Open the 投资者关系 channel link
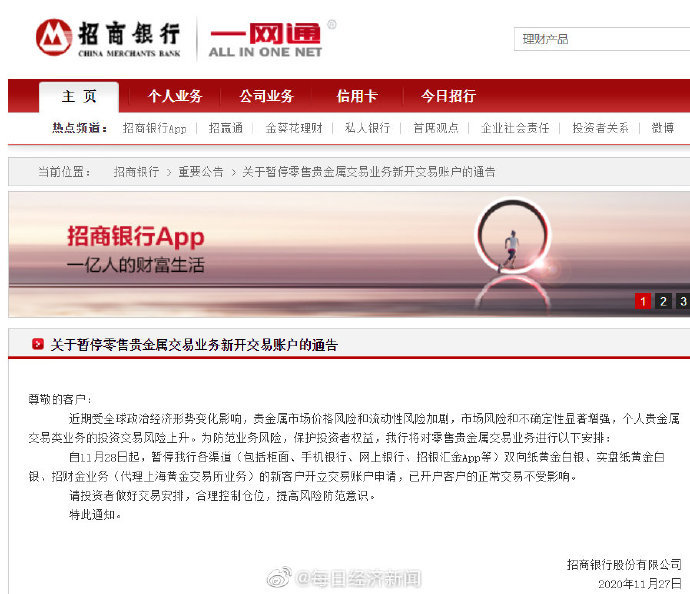Viewport: 690px width, 594px height. pyautogui.click(x=600, y=128)
